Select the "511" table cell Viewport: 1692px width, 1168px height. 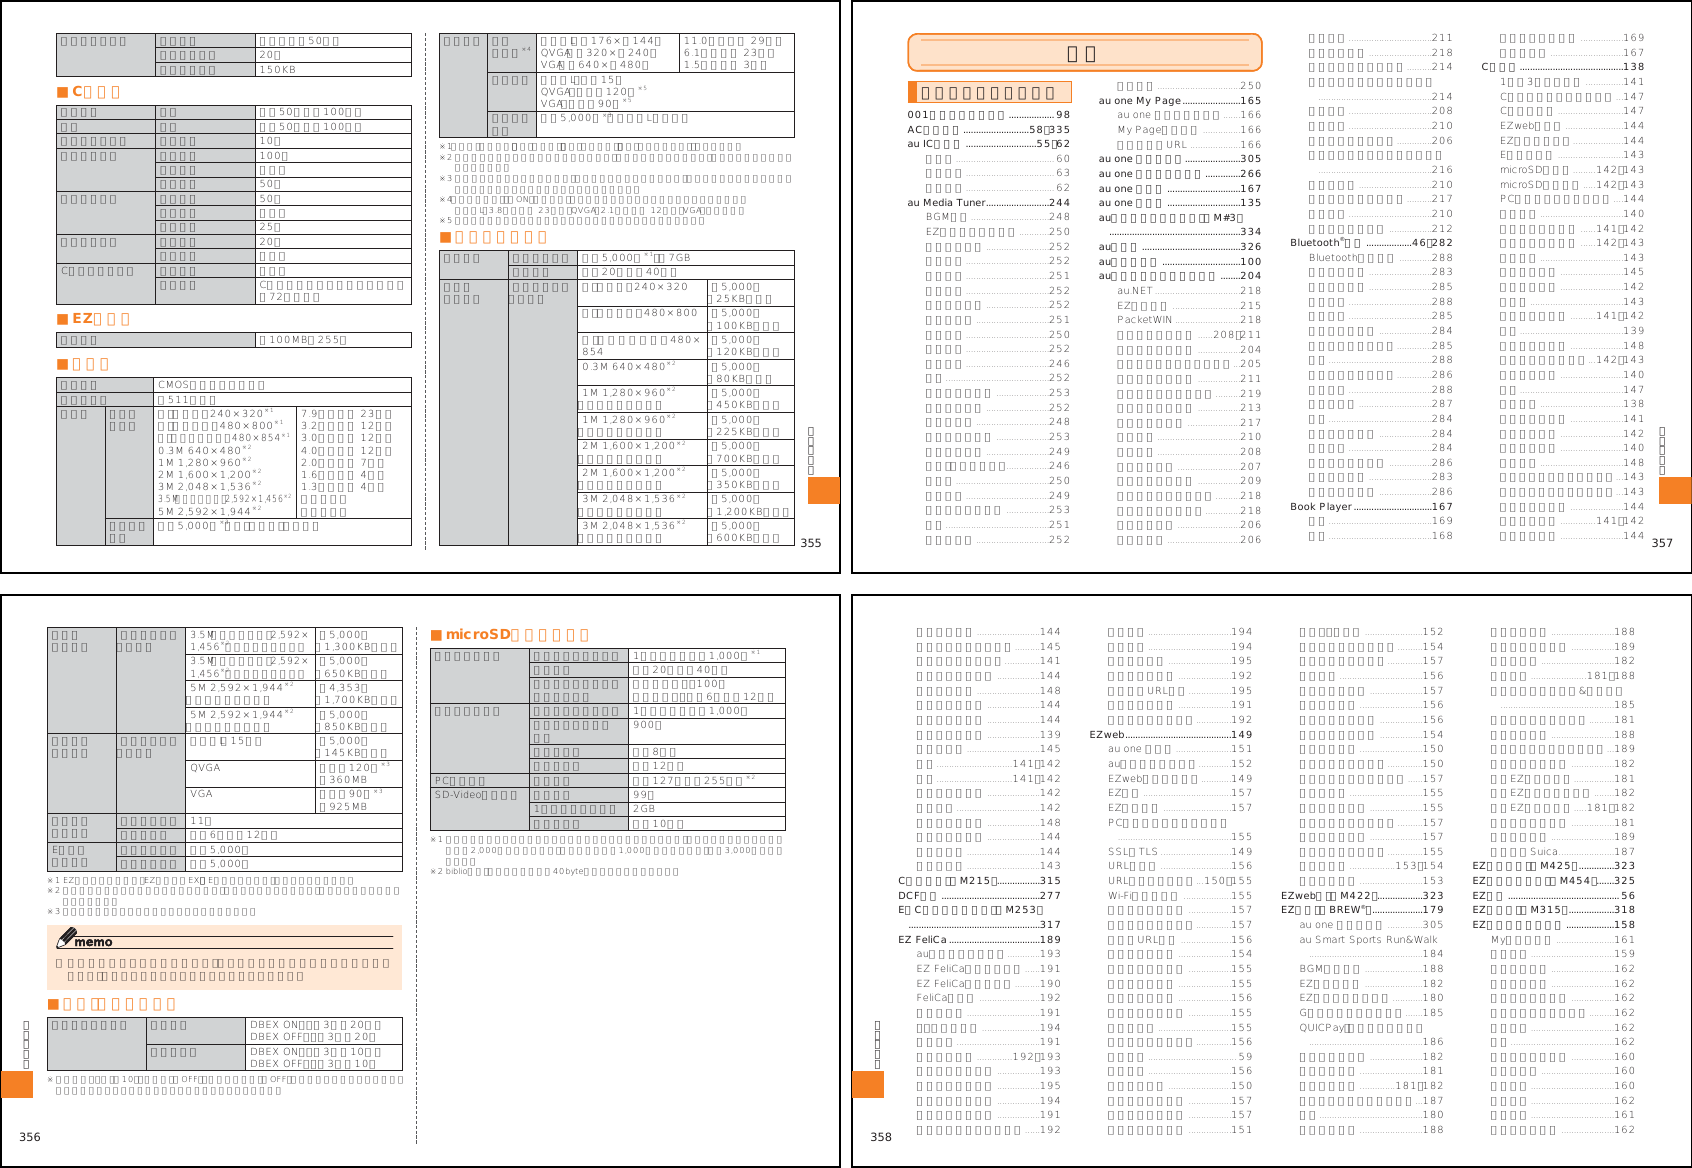(x=283, y=400)
